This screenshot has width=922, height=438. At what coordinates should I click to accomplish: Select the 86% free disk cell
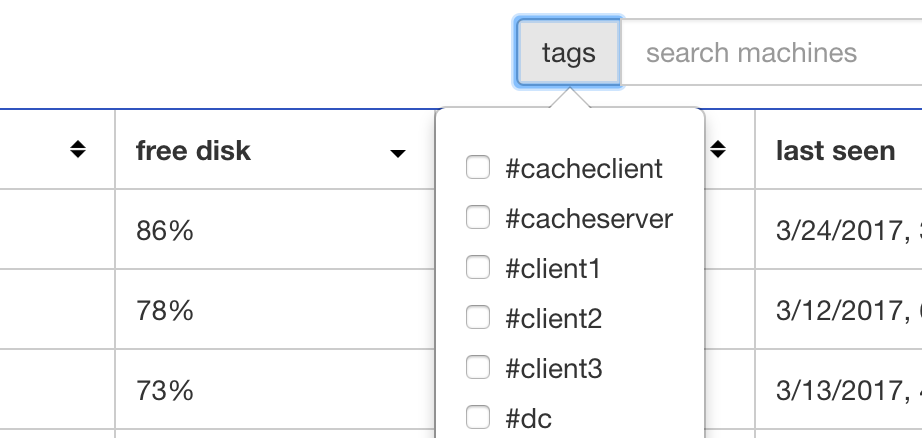[x=165, y=230]
